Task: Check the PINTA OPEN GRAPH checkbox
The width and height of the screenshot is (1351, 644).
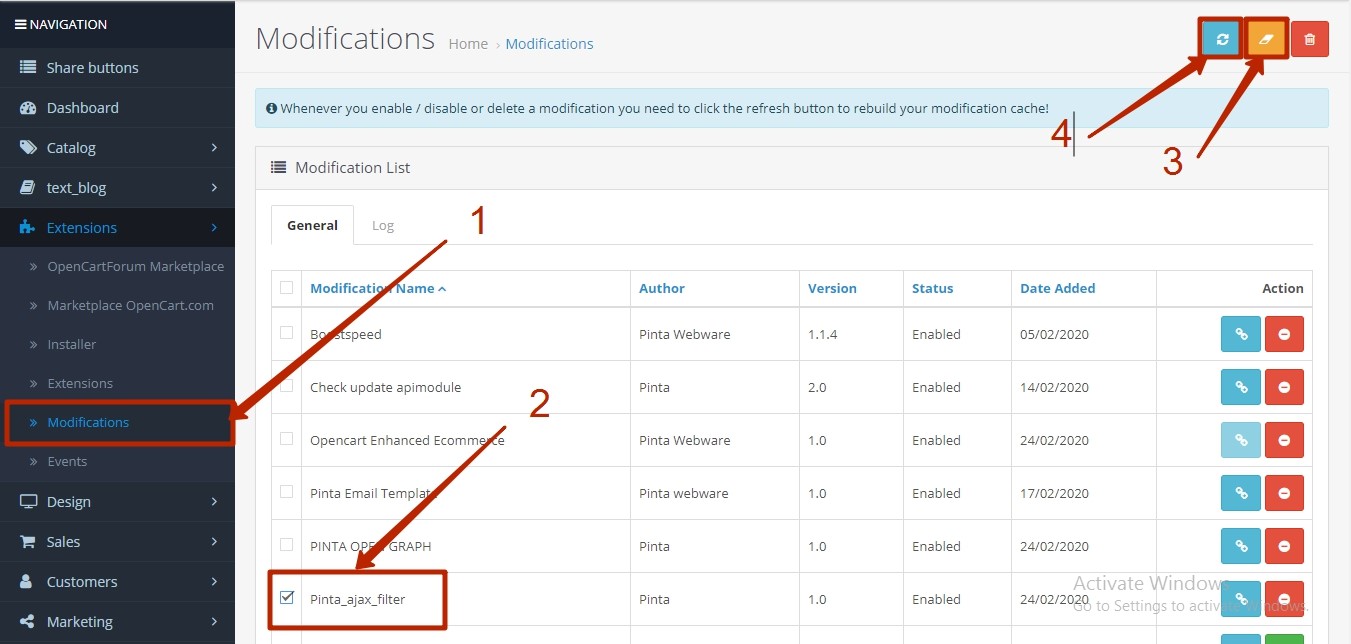Action: 287,544
